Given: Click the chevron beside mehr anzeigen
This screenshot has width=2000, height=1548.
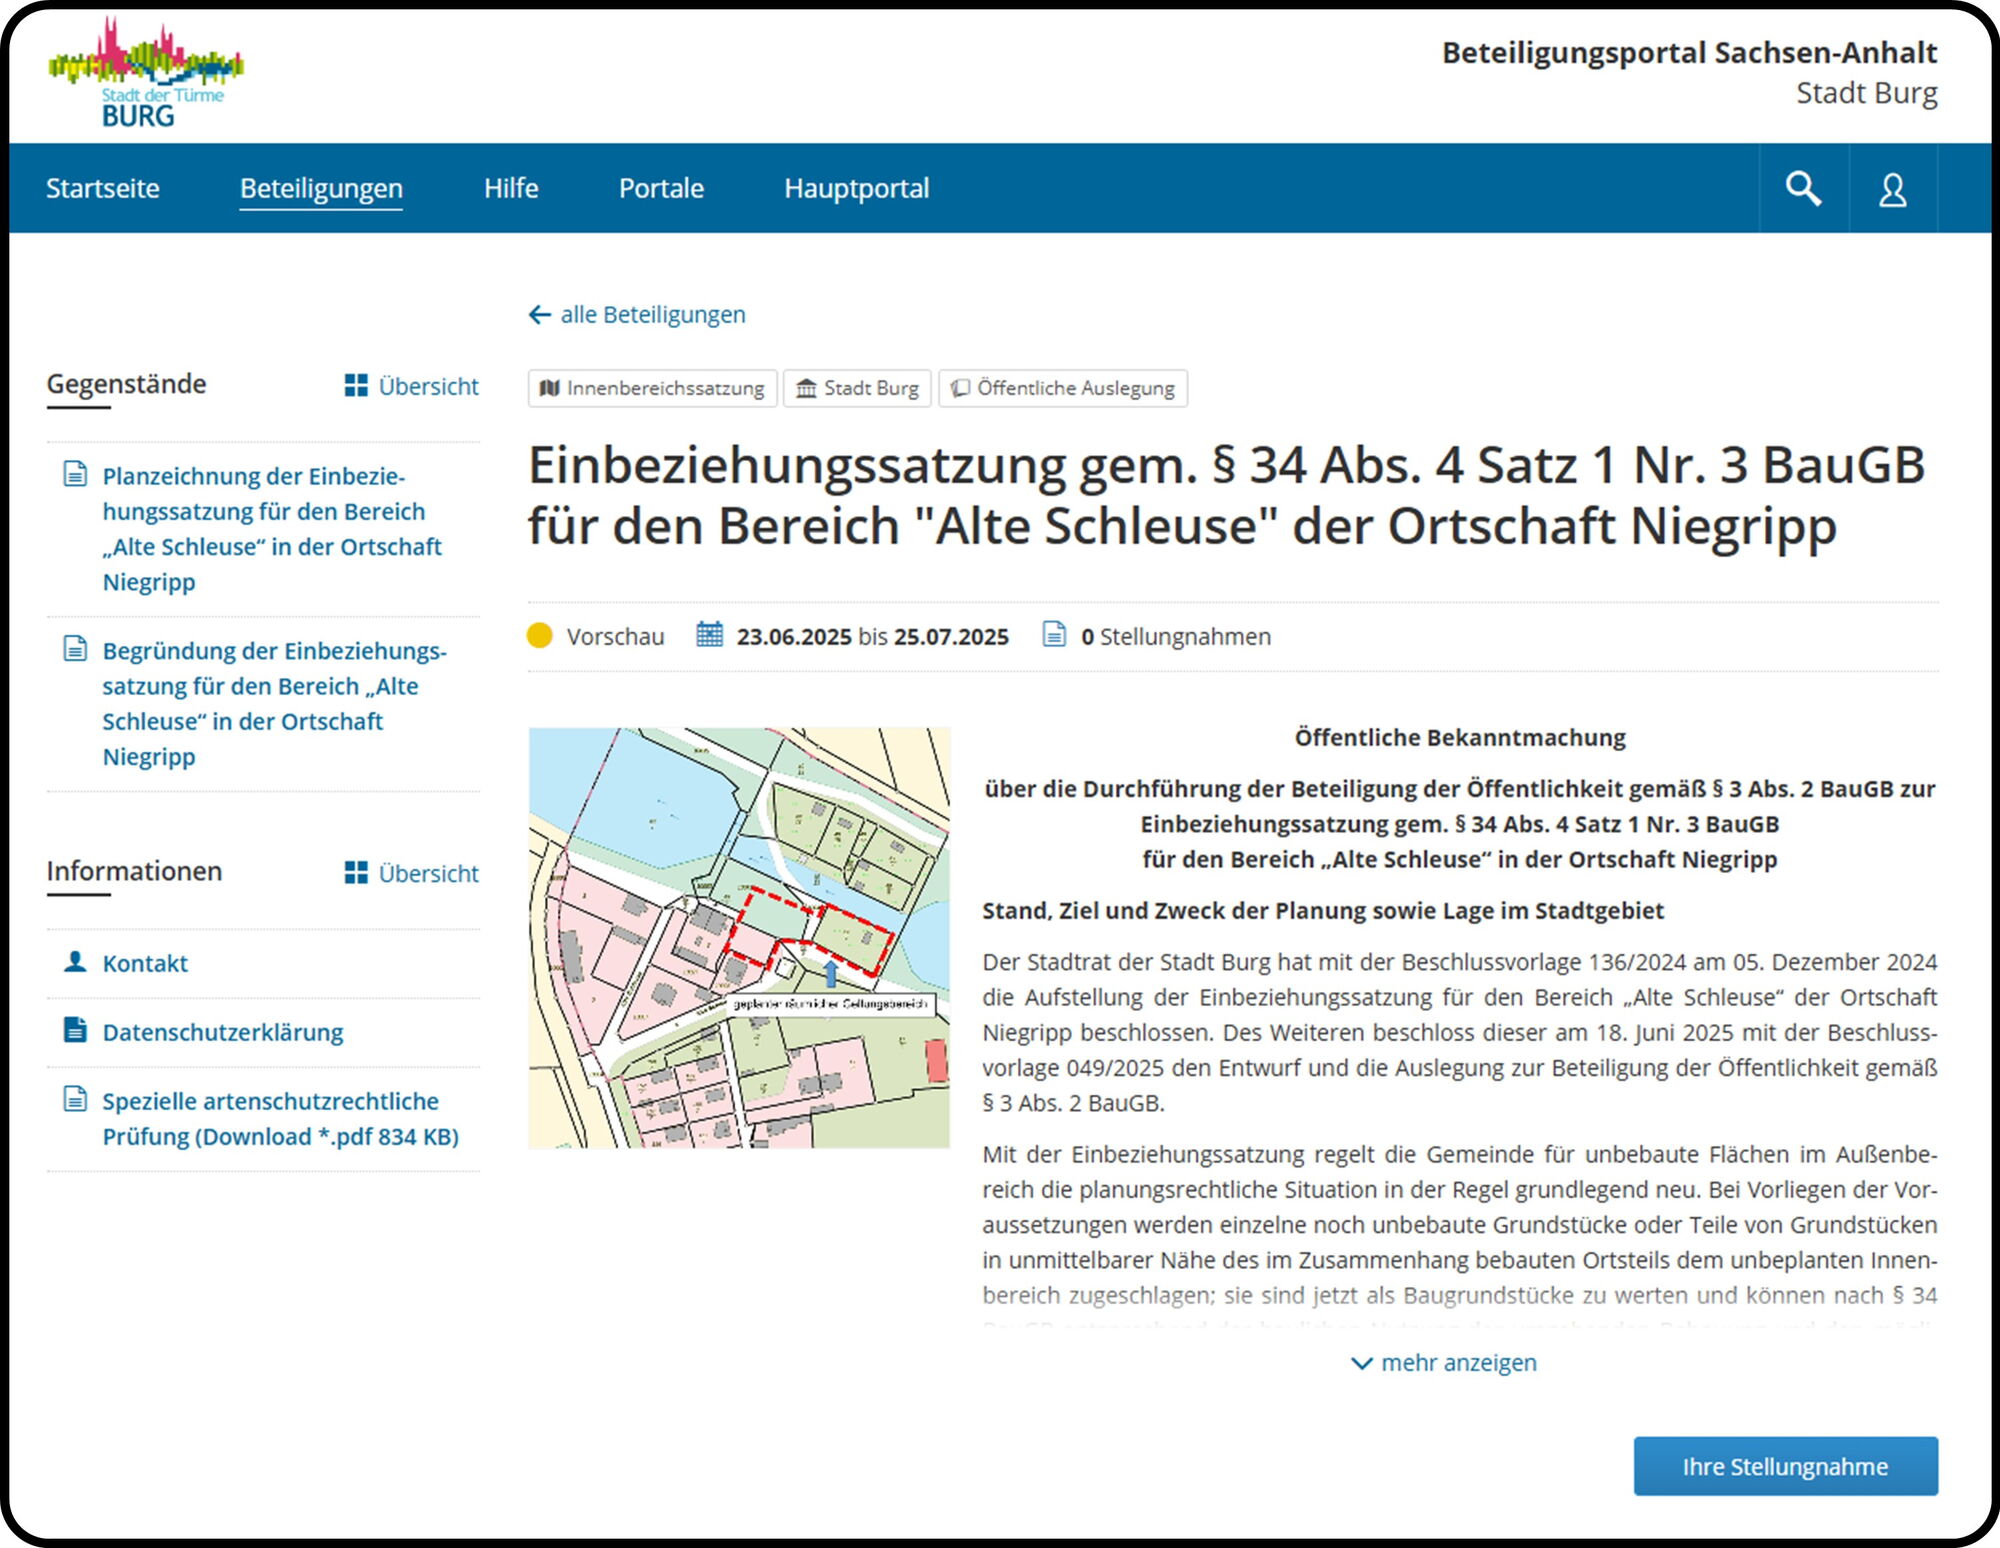Looking at the screenshot, I should (1361, 1364).
